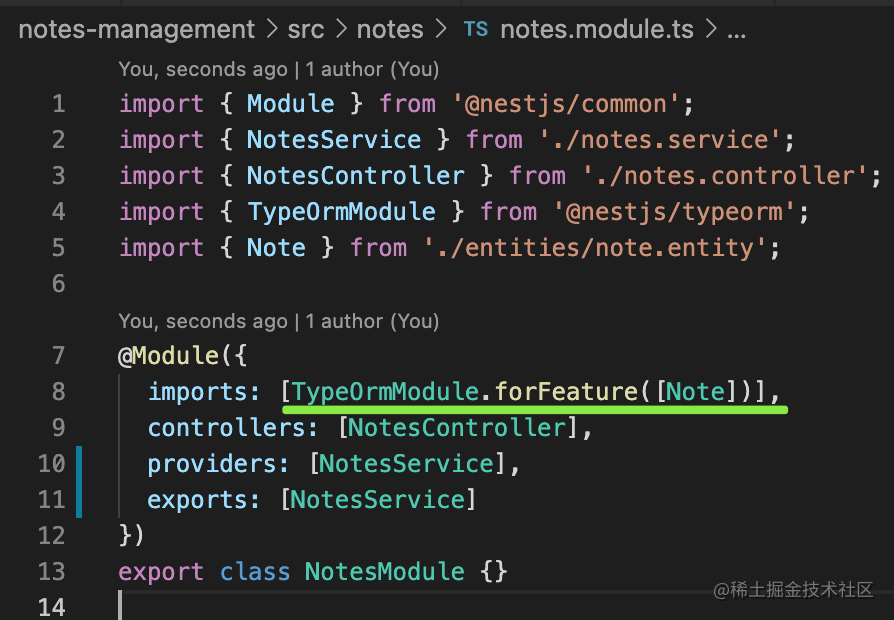Screen dimensions: 894x620
Task: Click line number 13 in the gutter
Action: (50, 572)
